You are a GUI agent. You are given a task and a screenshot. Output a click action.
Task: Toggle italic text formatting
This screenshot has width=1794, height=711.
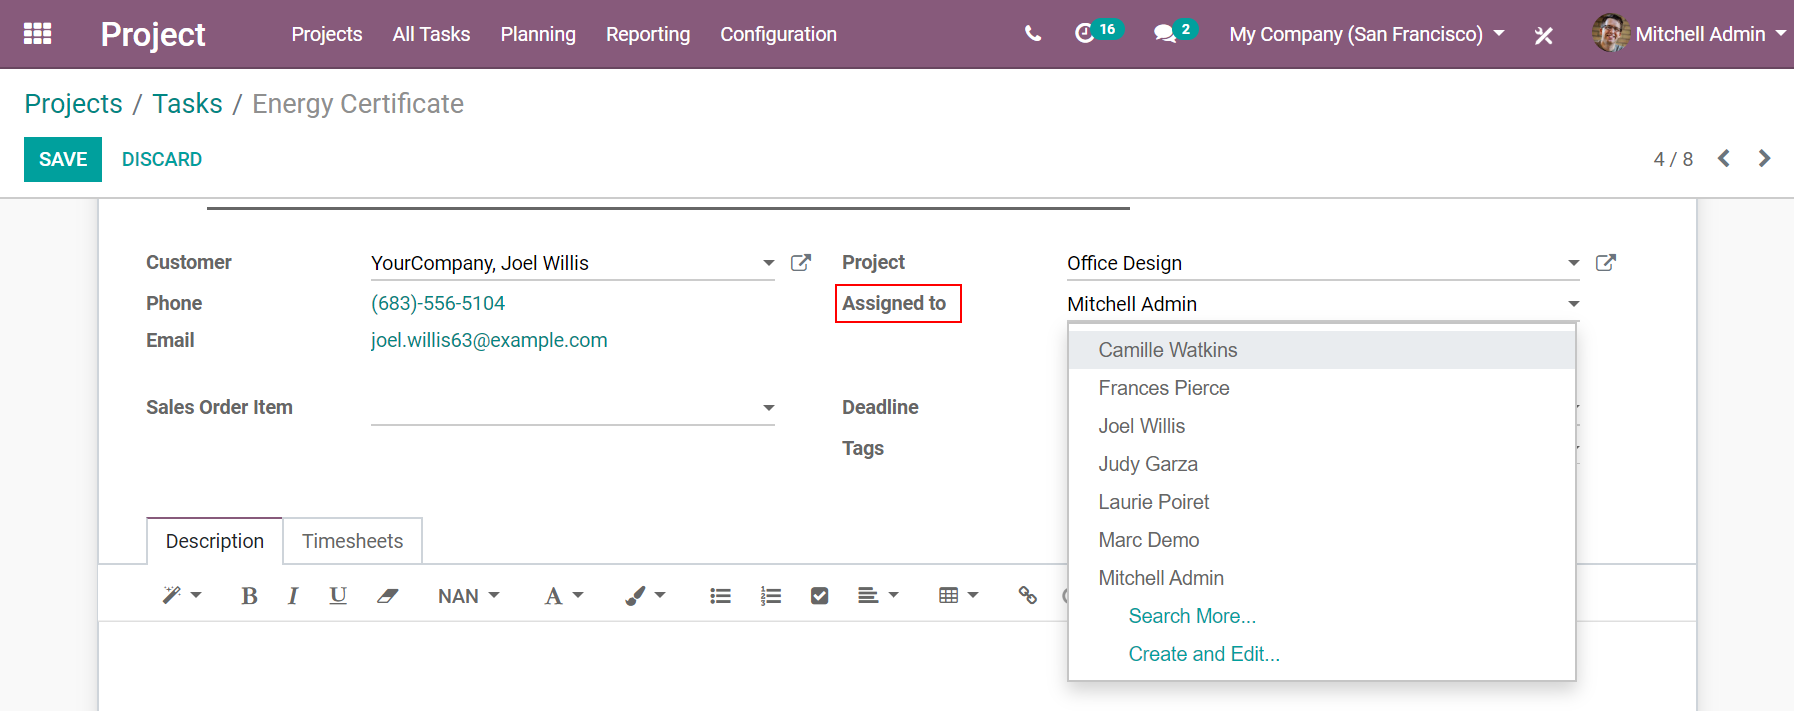[x=292, y=596]
